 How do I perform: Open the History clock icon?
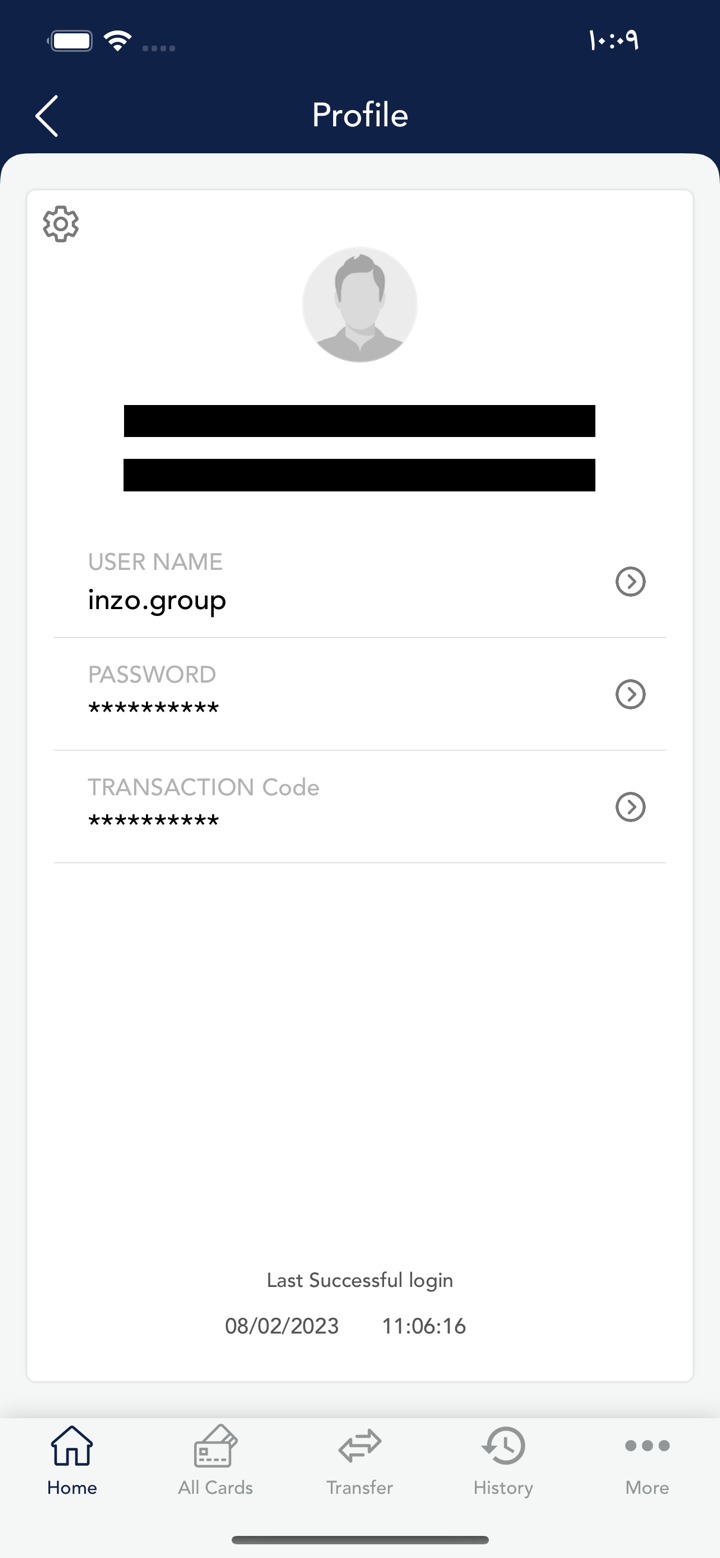point(503,1446)
